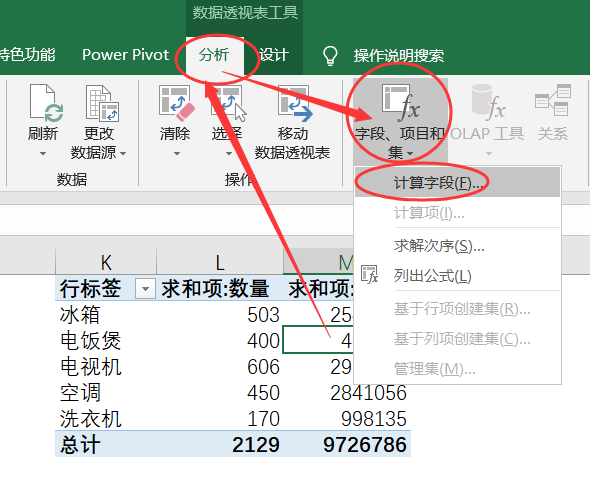The height and width of the screenshot is (493, 590).
Task: Choose 管理集(M)... menu item
Action: click(458, 369)
